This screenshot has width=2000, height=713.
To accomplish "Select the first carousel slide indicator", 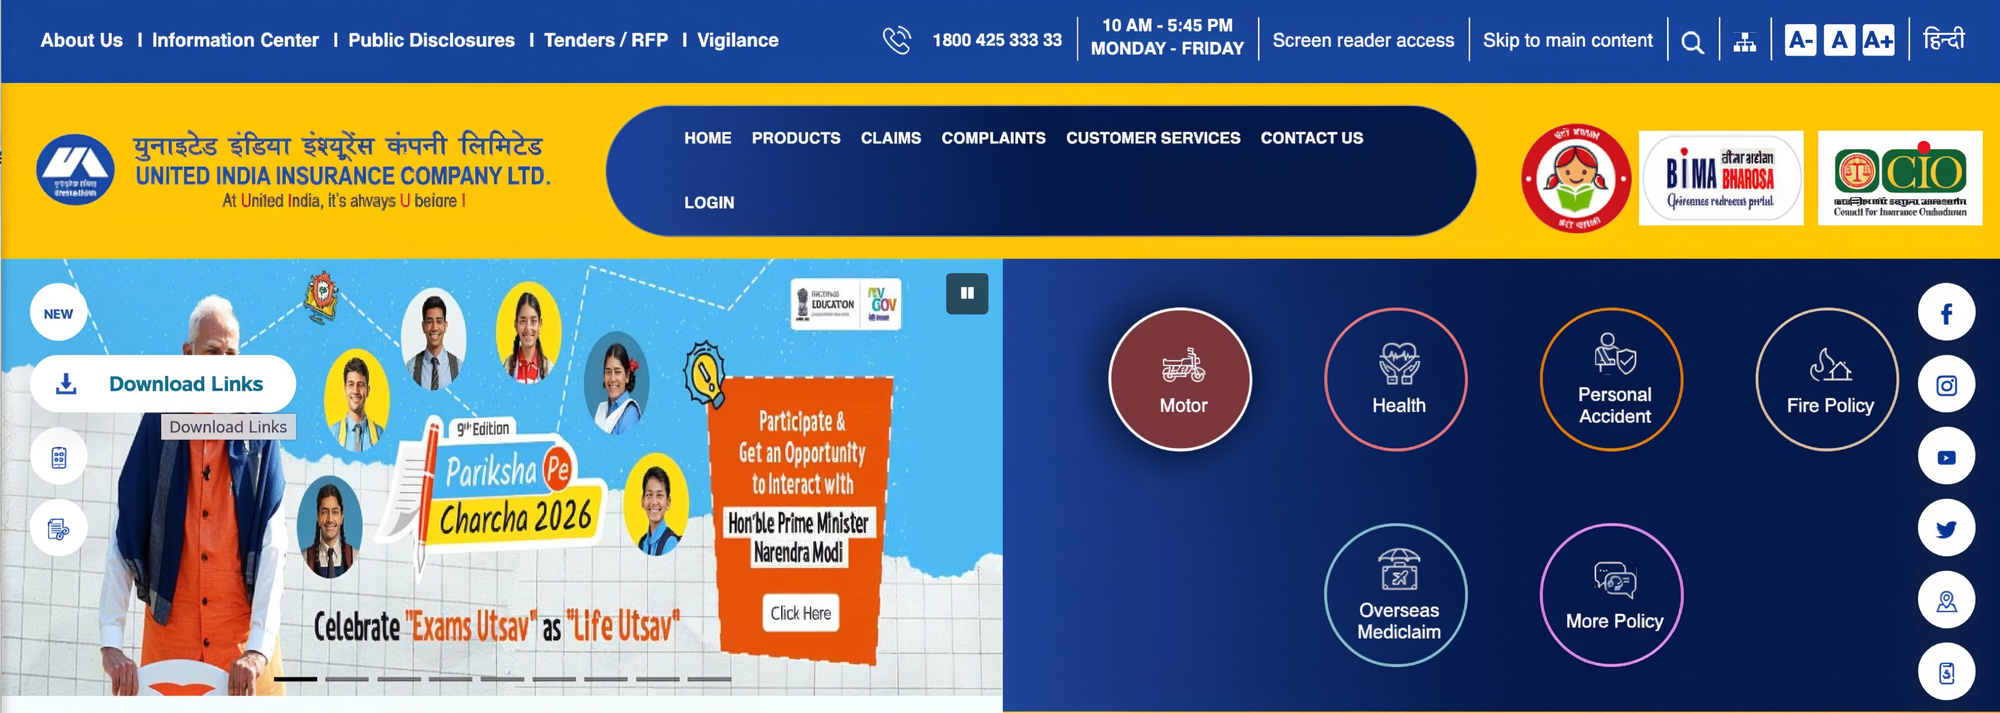I will tap(295, 679).
